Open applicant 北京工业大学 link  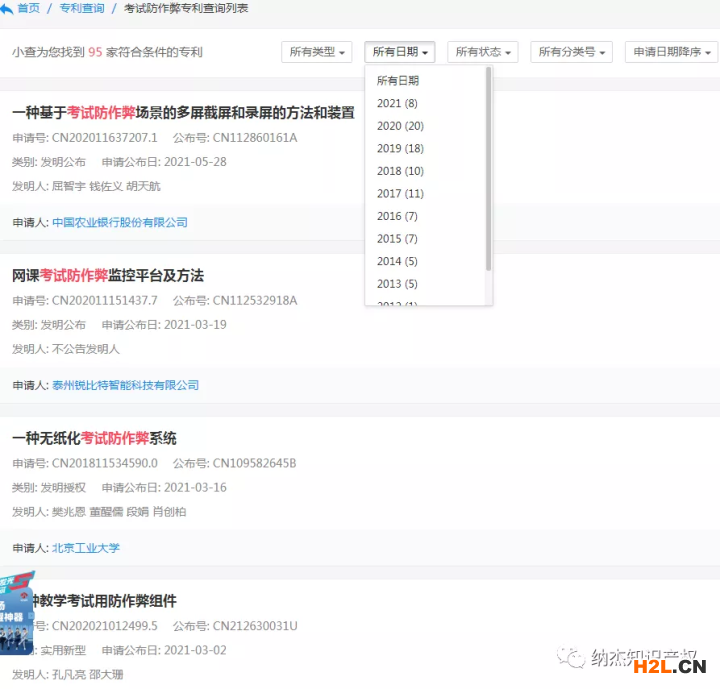tap(86, 548)
